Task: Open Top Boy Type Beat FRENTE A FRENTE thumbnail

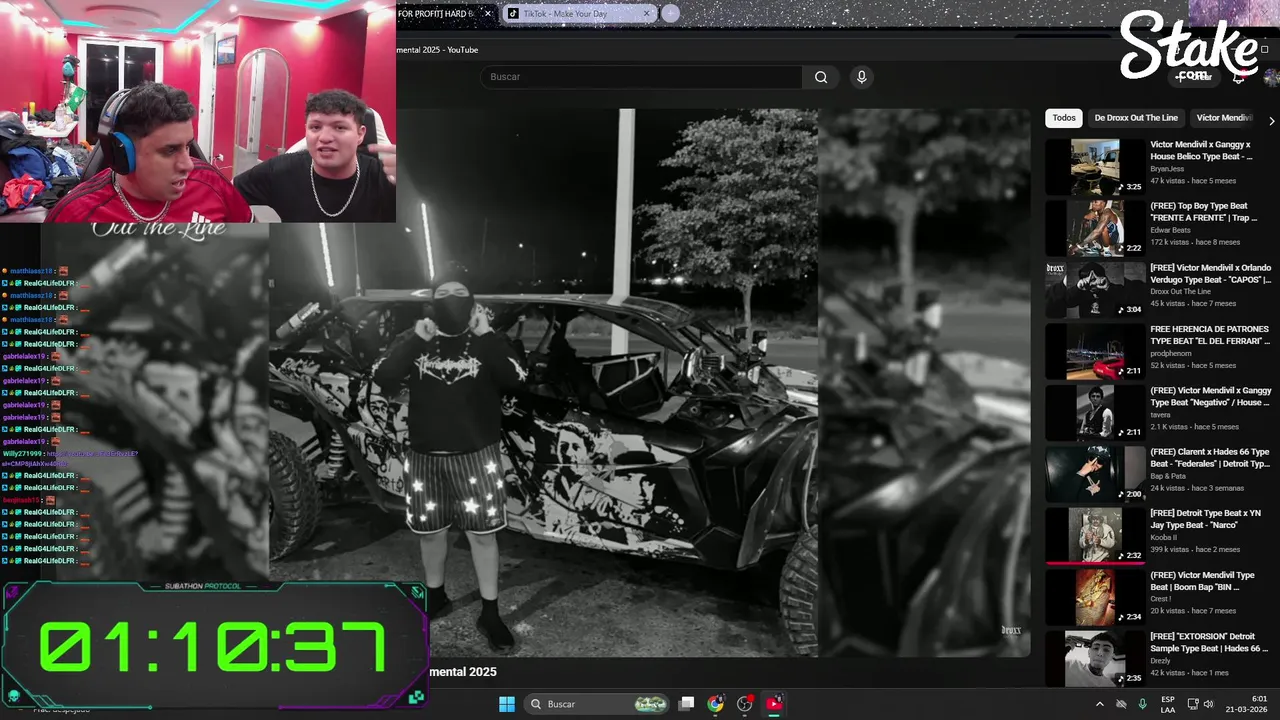Action: point(1095,228)
